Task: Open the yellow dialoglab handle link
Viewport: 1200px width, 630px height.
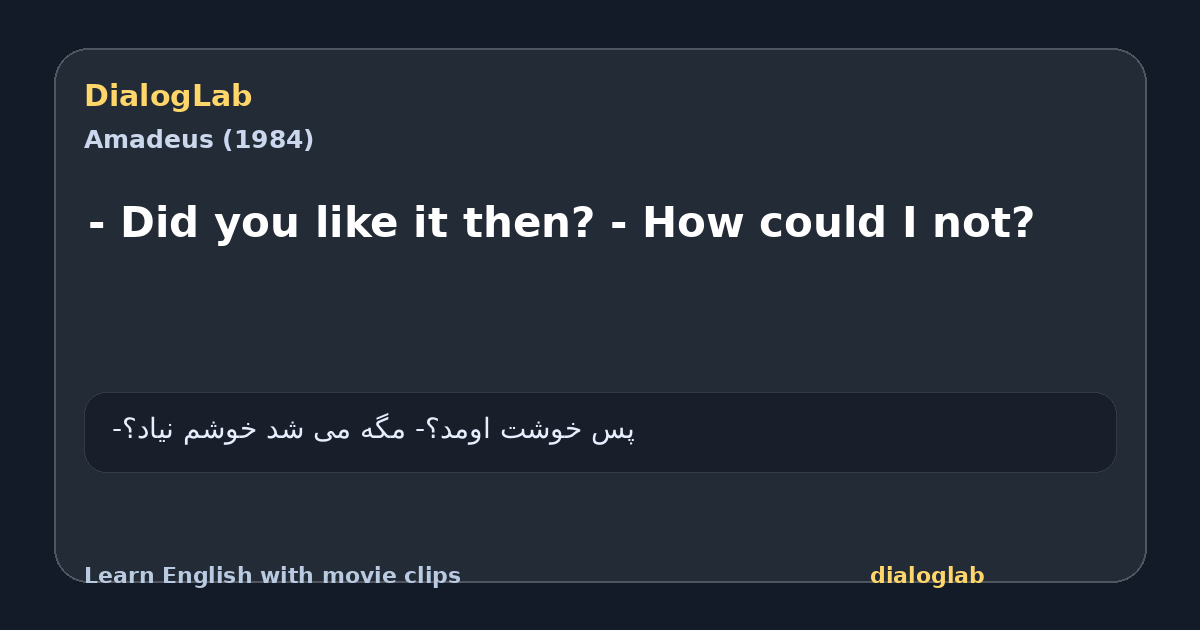Action: 927,576
